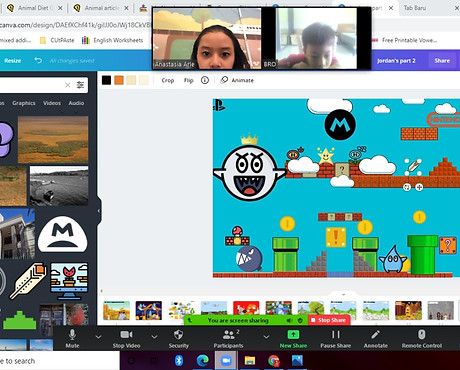Click the Share button in Canva
460x370 pixels.
[x=442, y=60]
